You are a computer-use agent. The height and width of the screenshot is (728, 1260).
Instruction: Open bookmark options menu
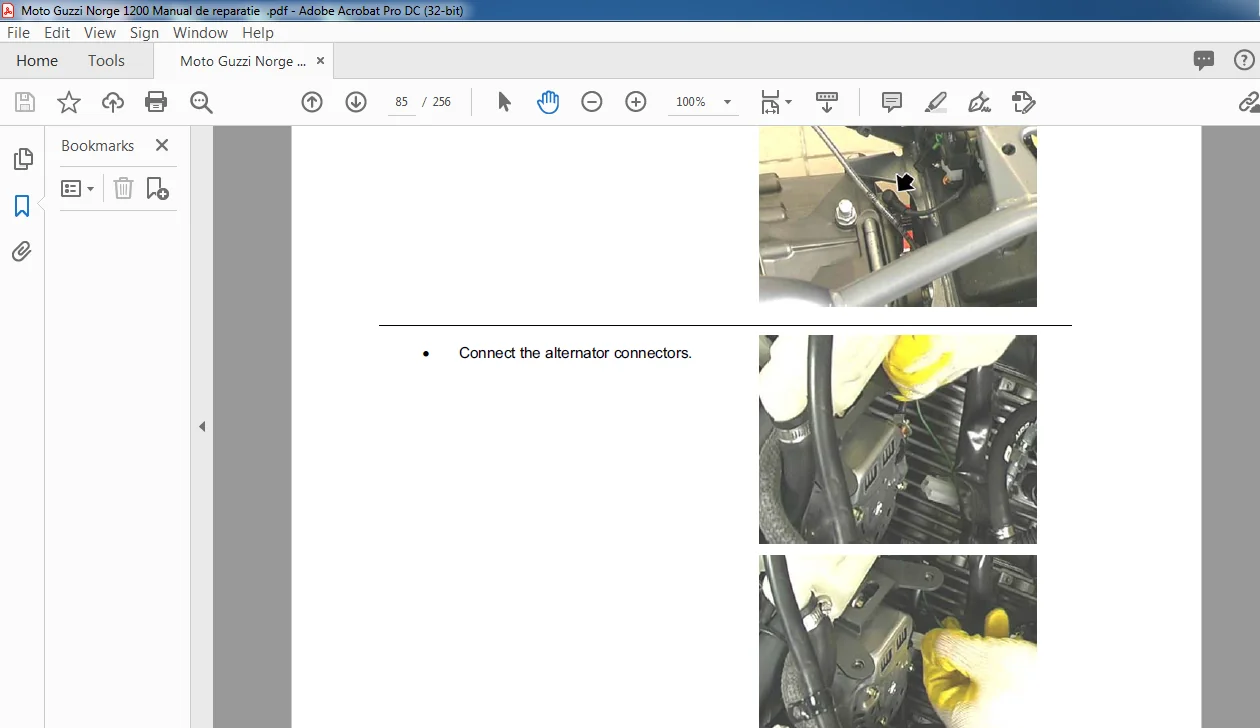click(77, 188)
